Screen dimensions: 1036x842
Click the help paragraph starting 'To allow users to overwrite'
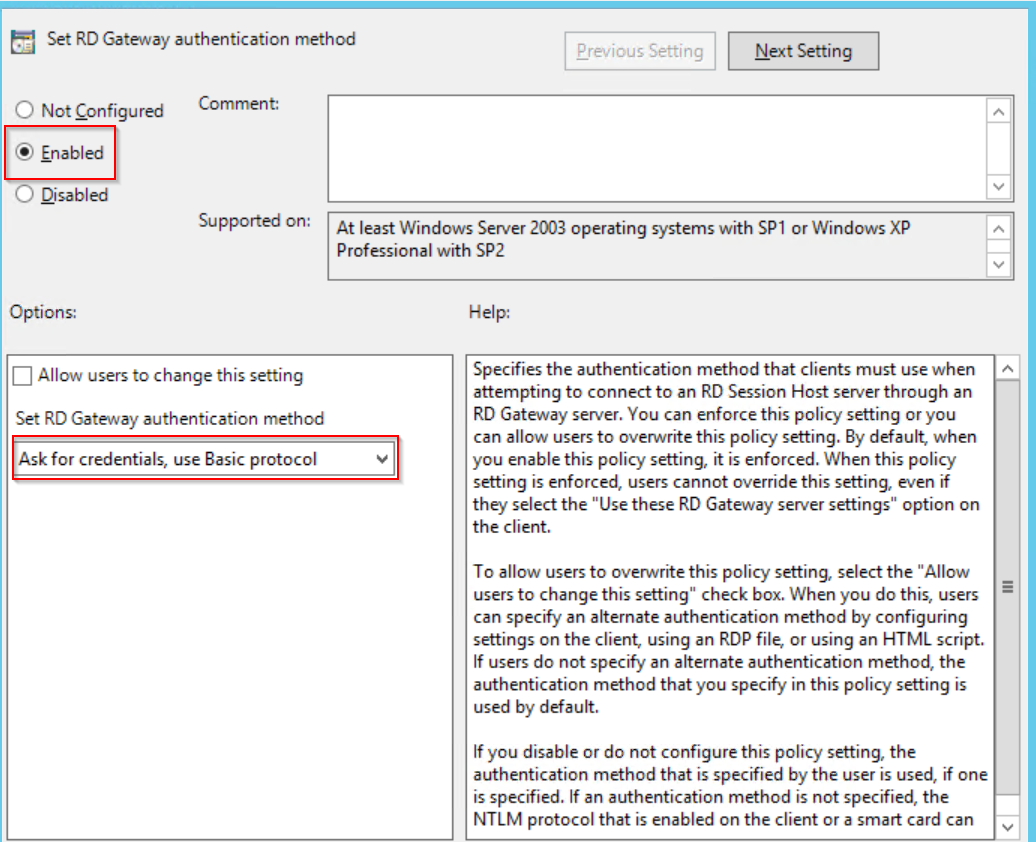coord(729,639)
